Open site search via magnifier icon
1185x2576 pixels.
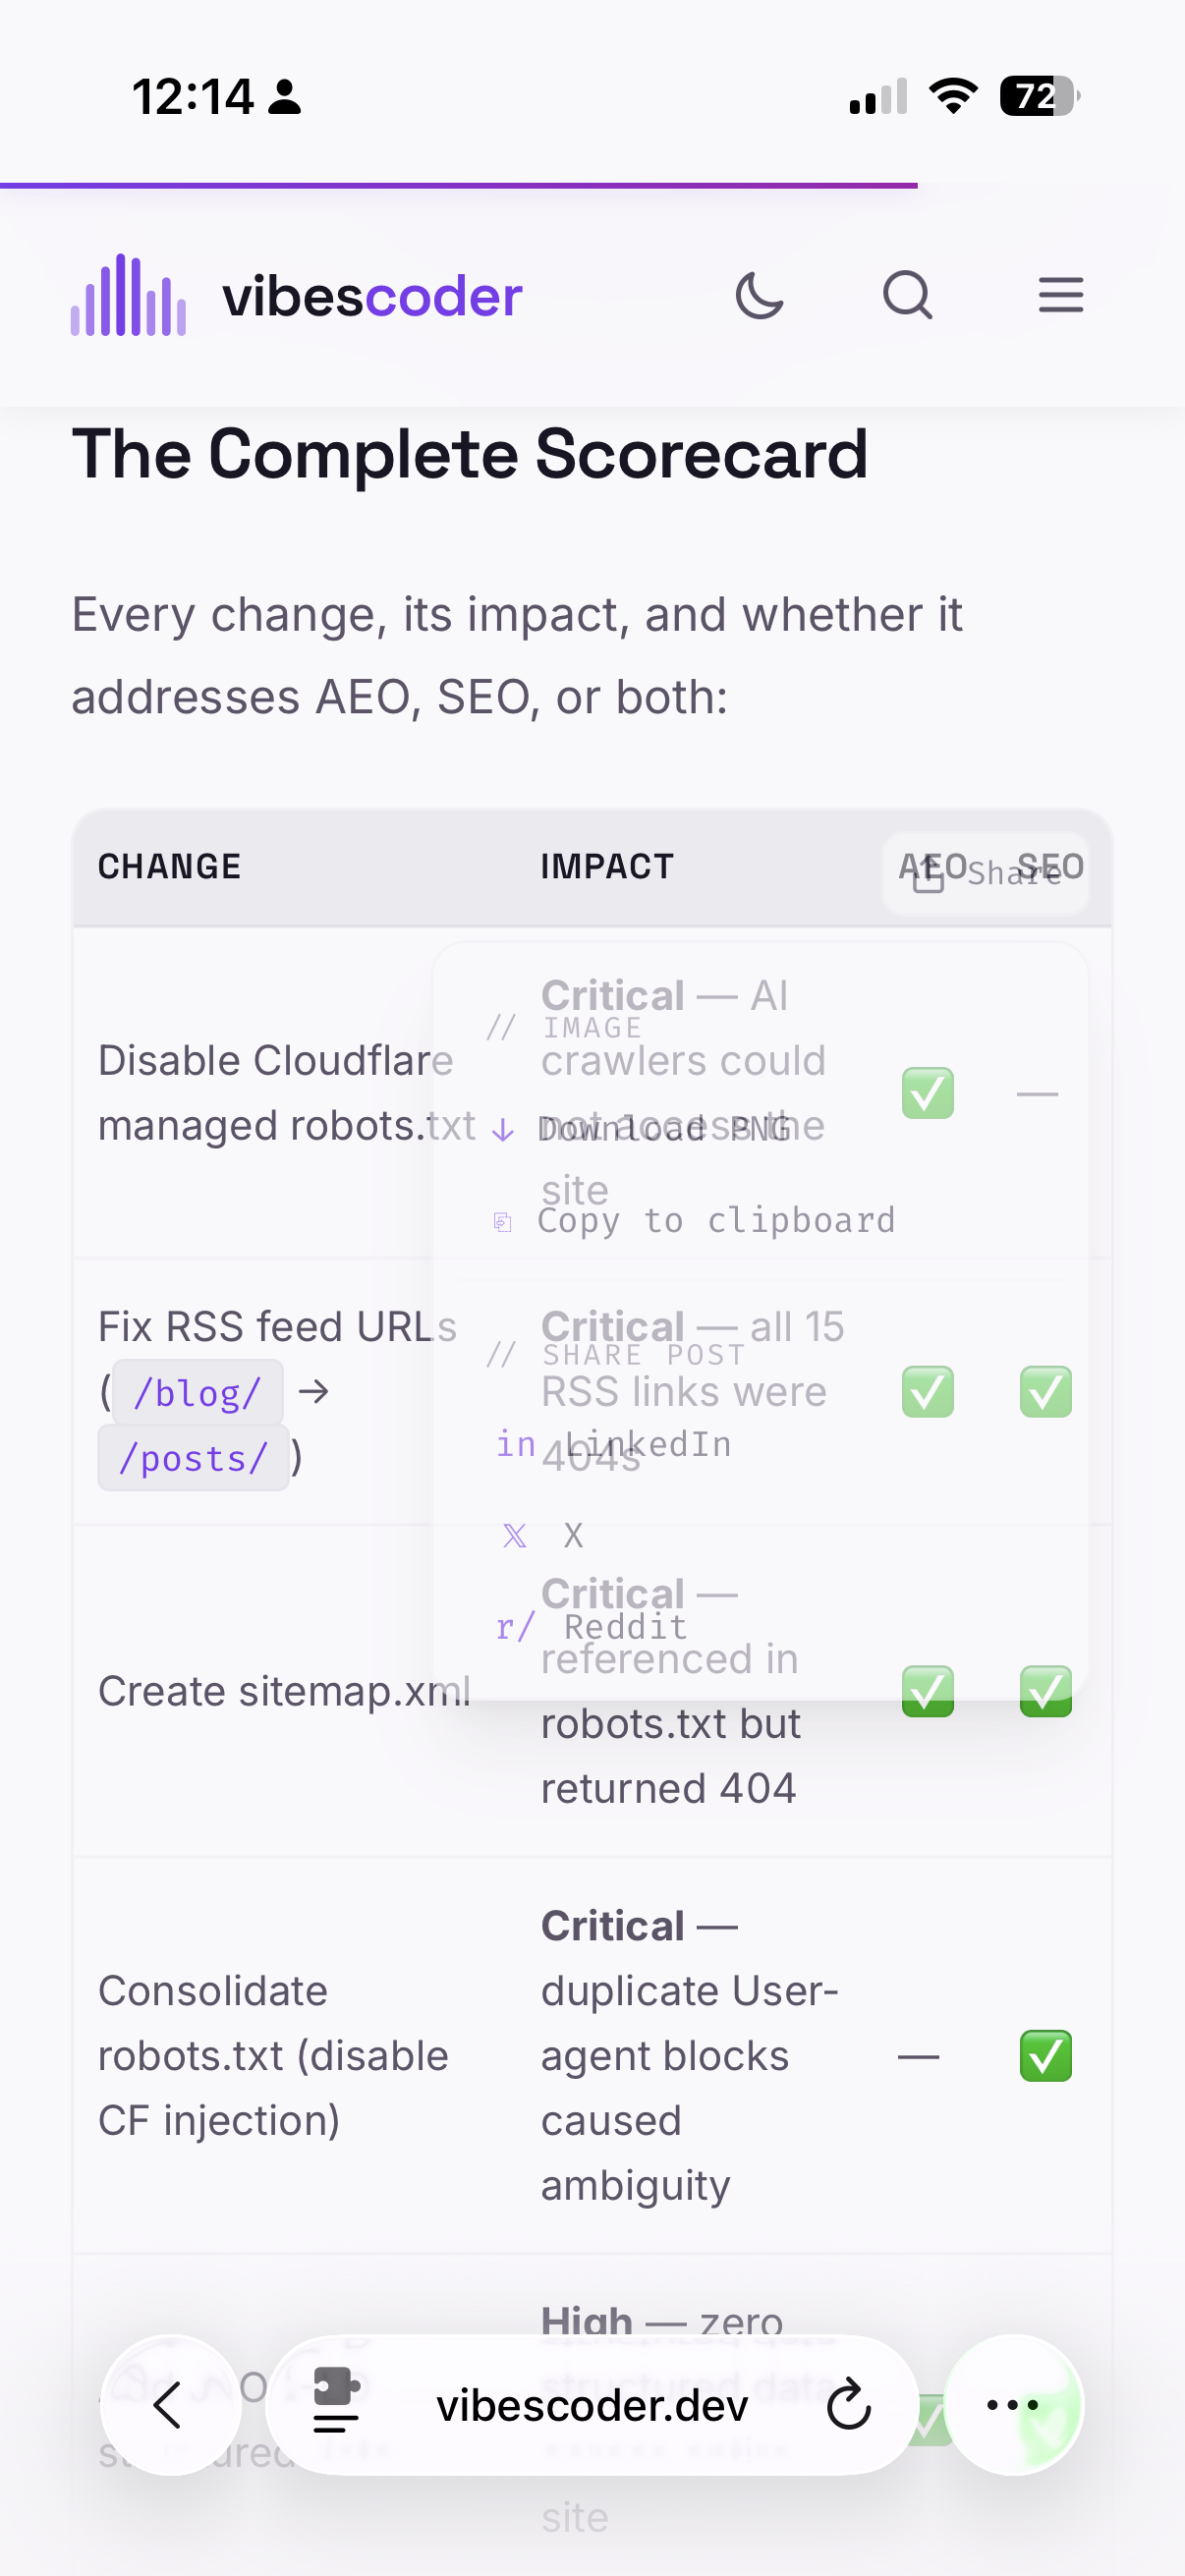pos(908,295)
